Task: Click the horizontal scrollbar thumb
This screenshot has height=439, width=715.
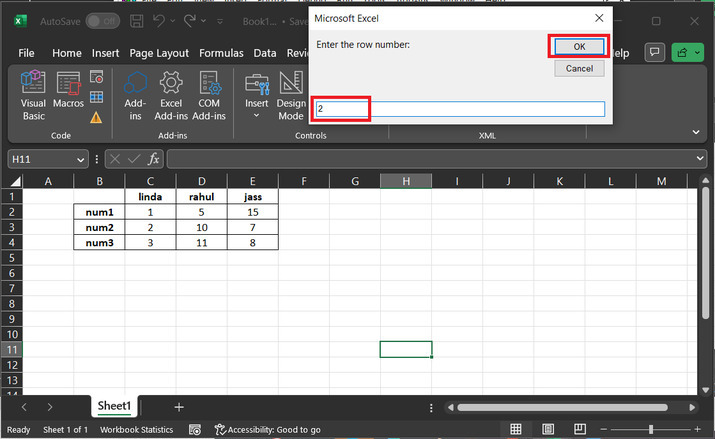Action: (562, 407)
